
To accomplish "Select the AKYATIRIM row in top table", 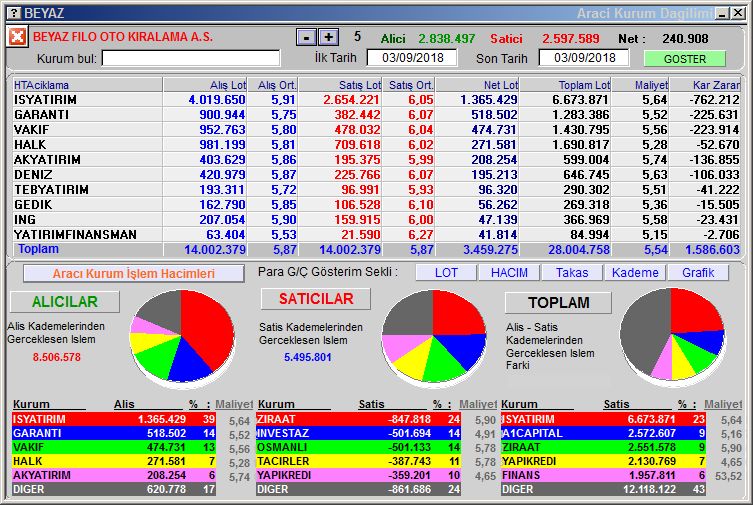I will (x=376, y=159).
